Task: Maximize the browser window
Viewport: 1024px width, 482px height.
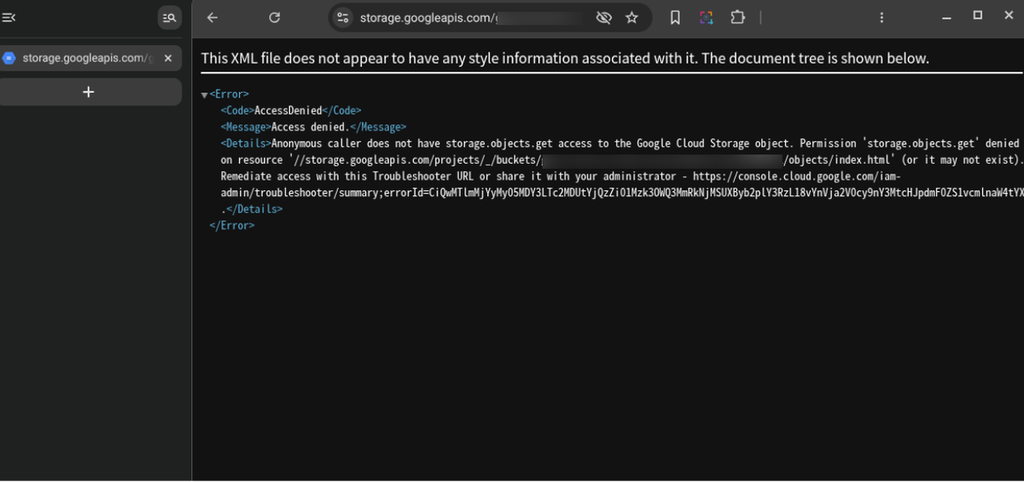Action: tap(978, 16)
